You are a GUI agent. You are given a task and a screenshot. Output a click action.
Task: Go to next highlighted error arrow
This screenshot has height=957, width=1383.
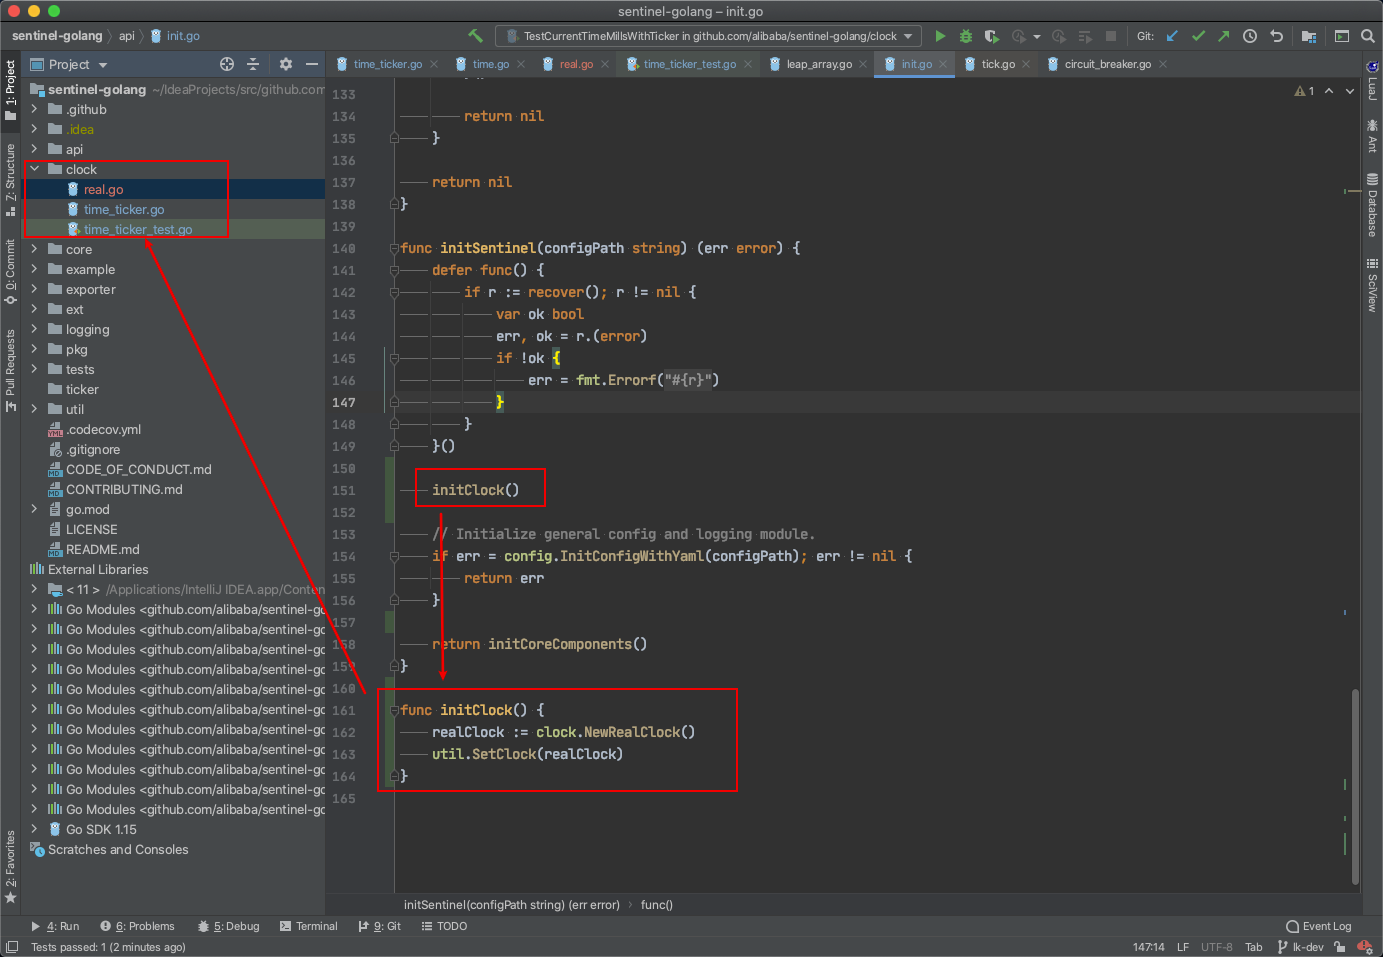1349,91
